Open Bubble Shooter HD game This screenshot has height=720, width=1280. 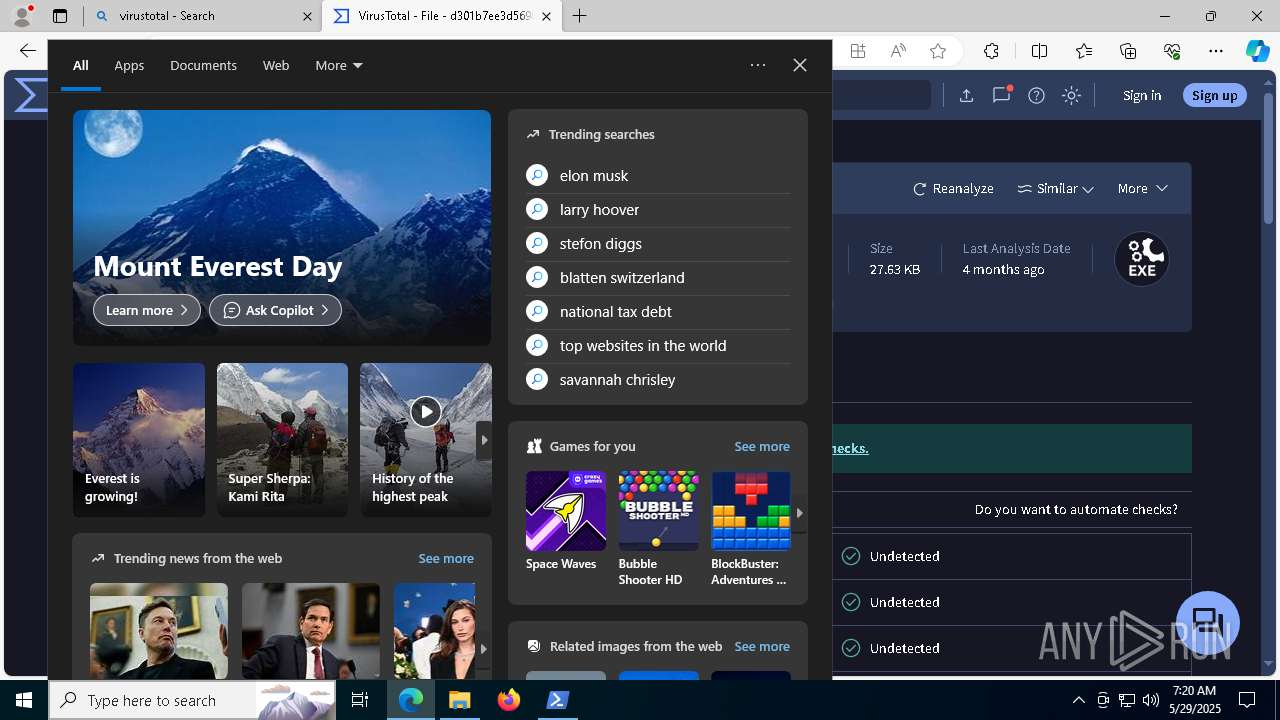[658, 529]
